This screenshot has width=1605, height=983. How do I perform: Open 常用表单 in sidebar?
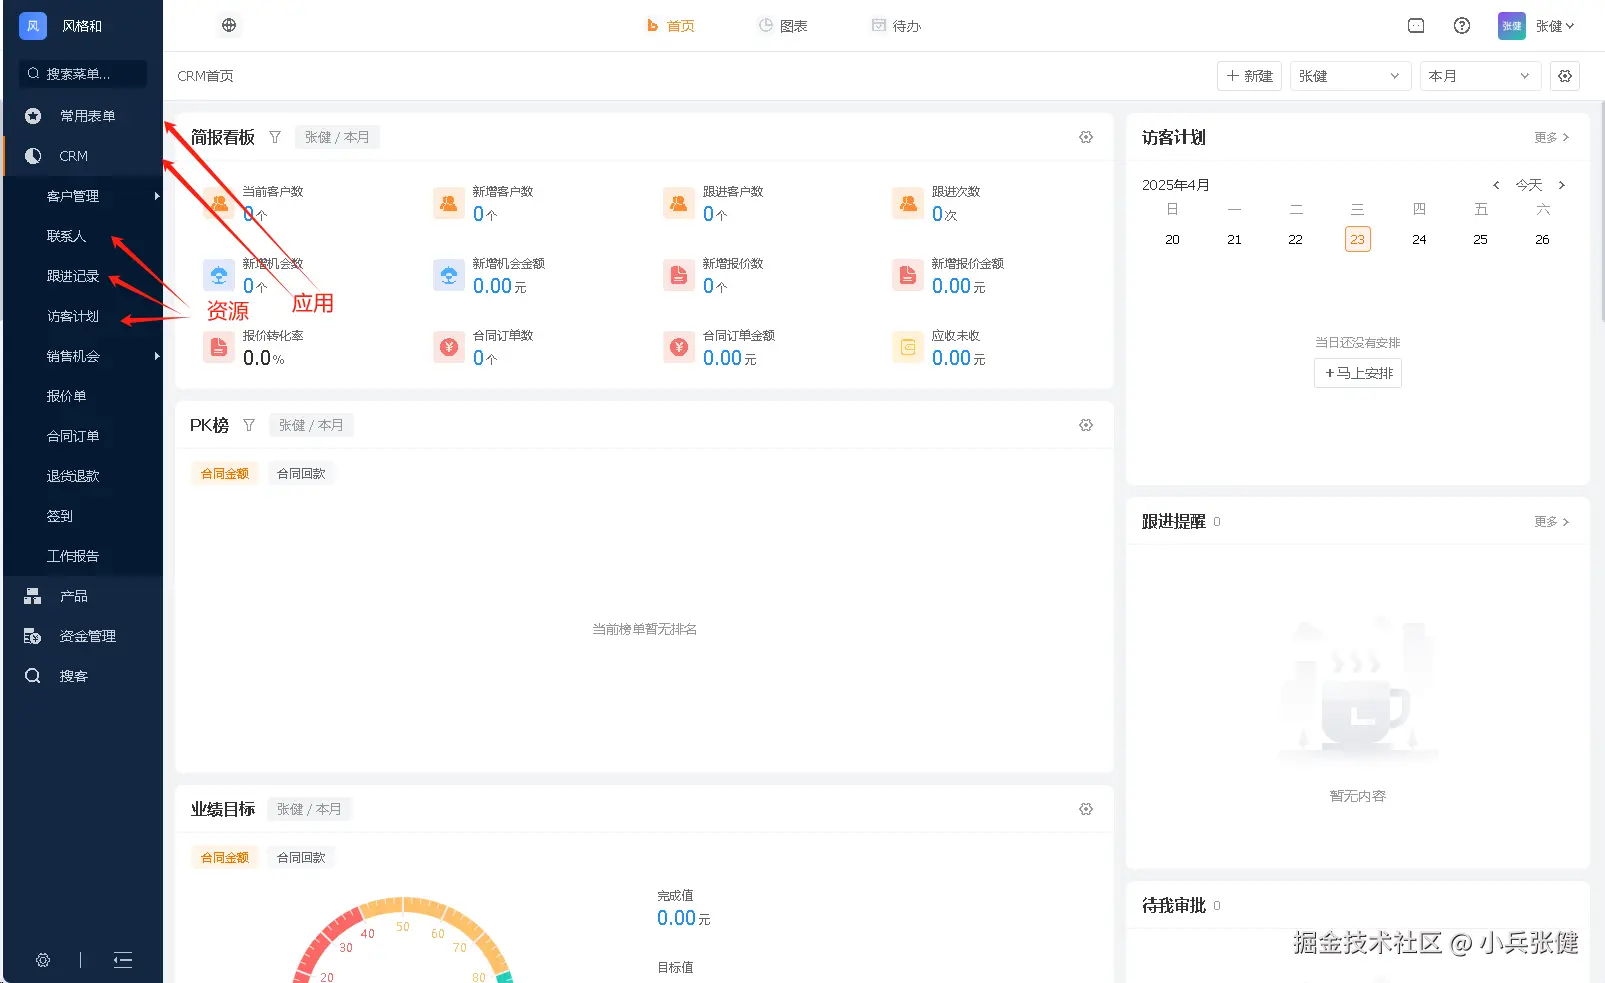coord(84,116)
